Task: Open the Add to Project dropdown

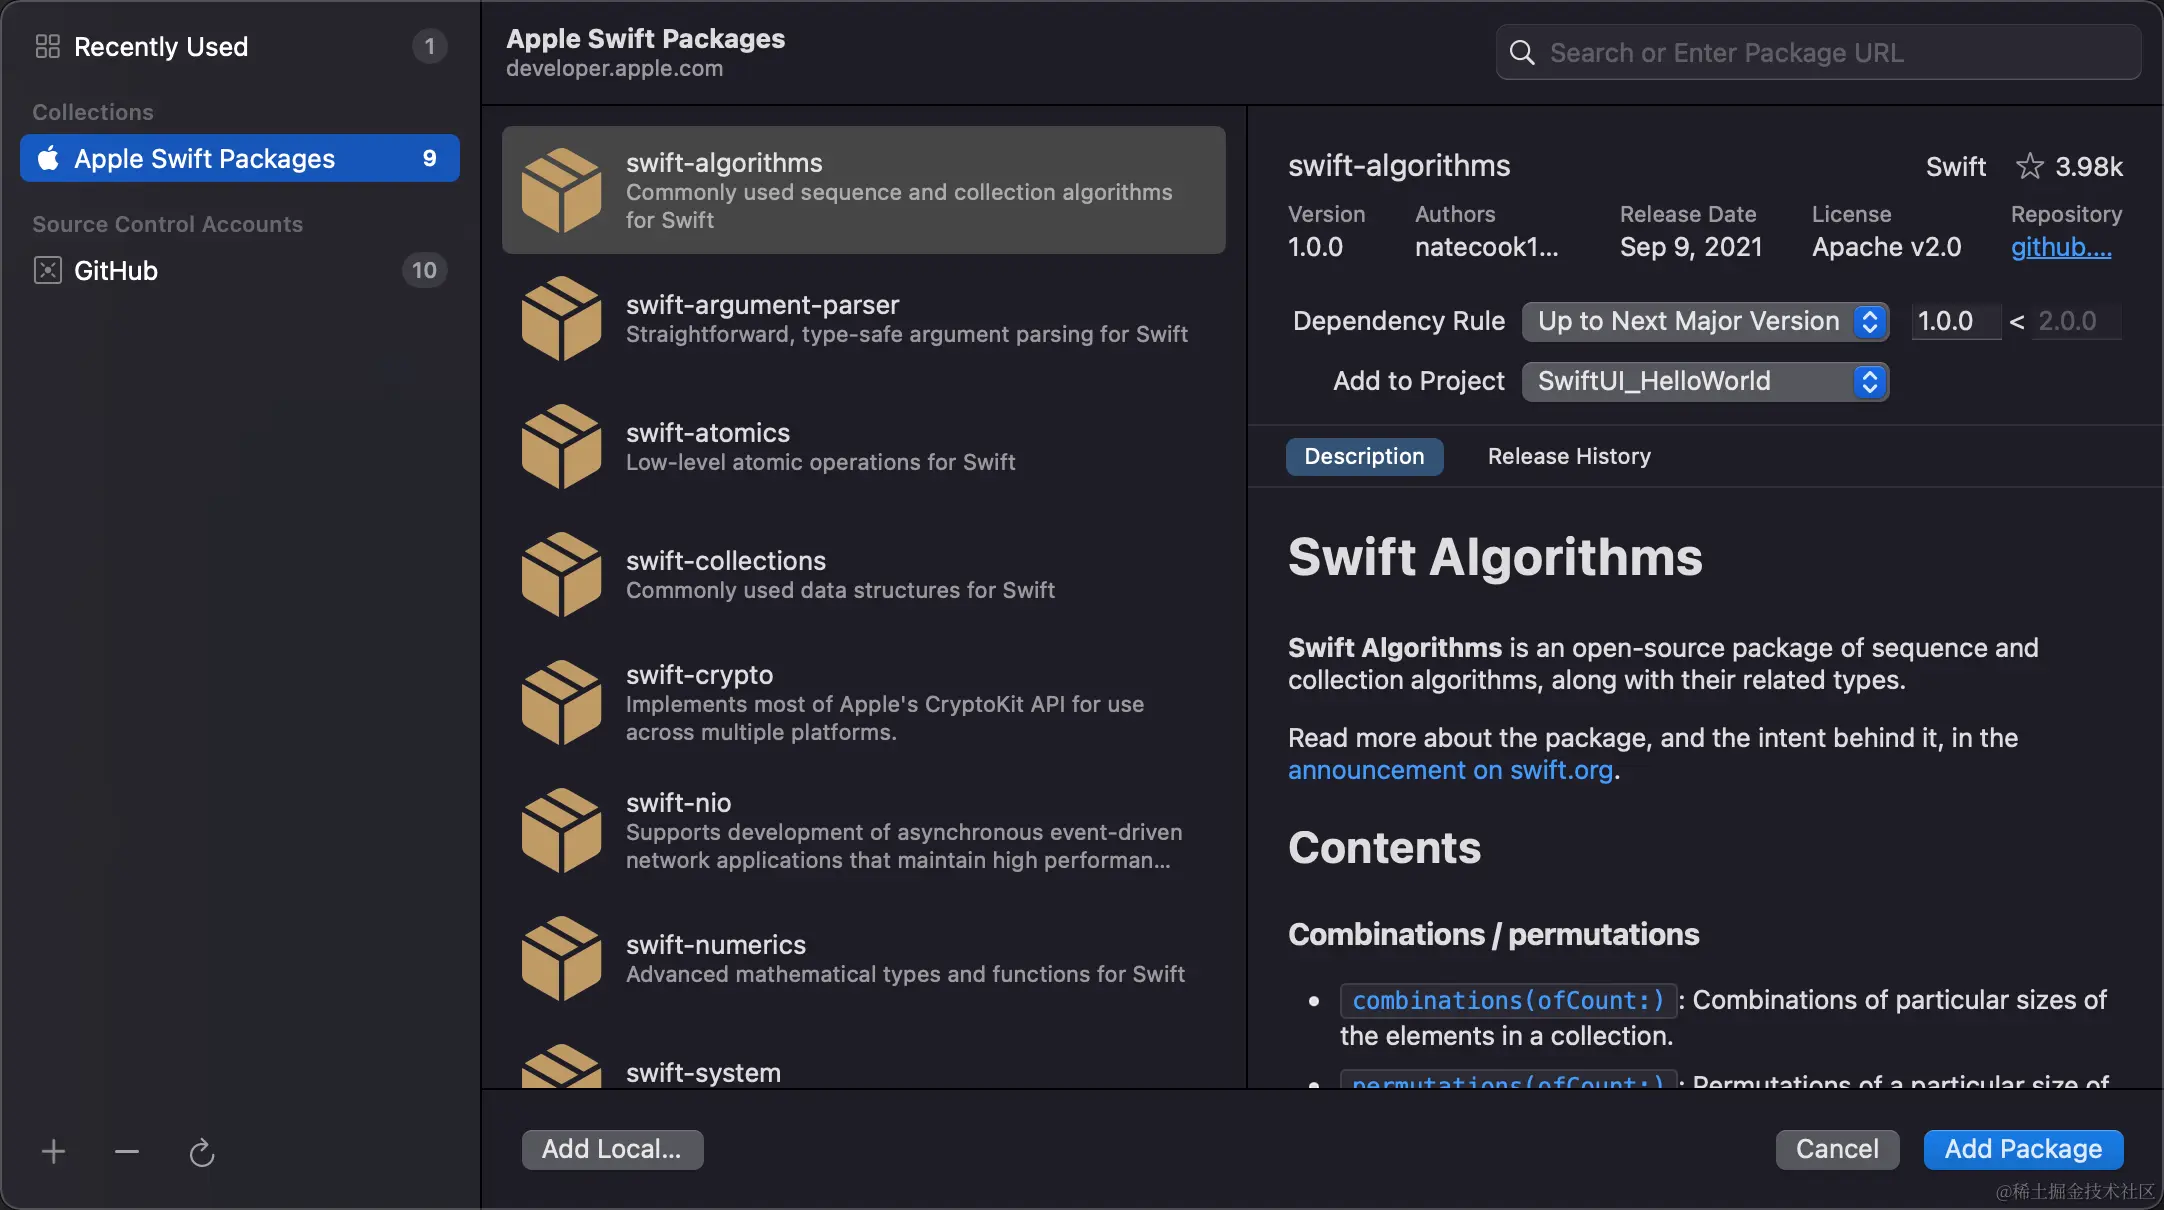Action: coord(1704,381)
